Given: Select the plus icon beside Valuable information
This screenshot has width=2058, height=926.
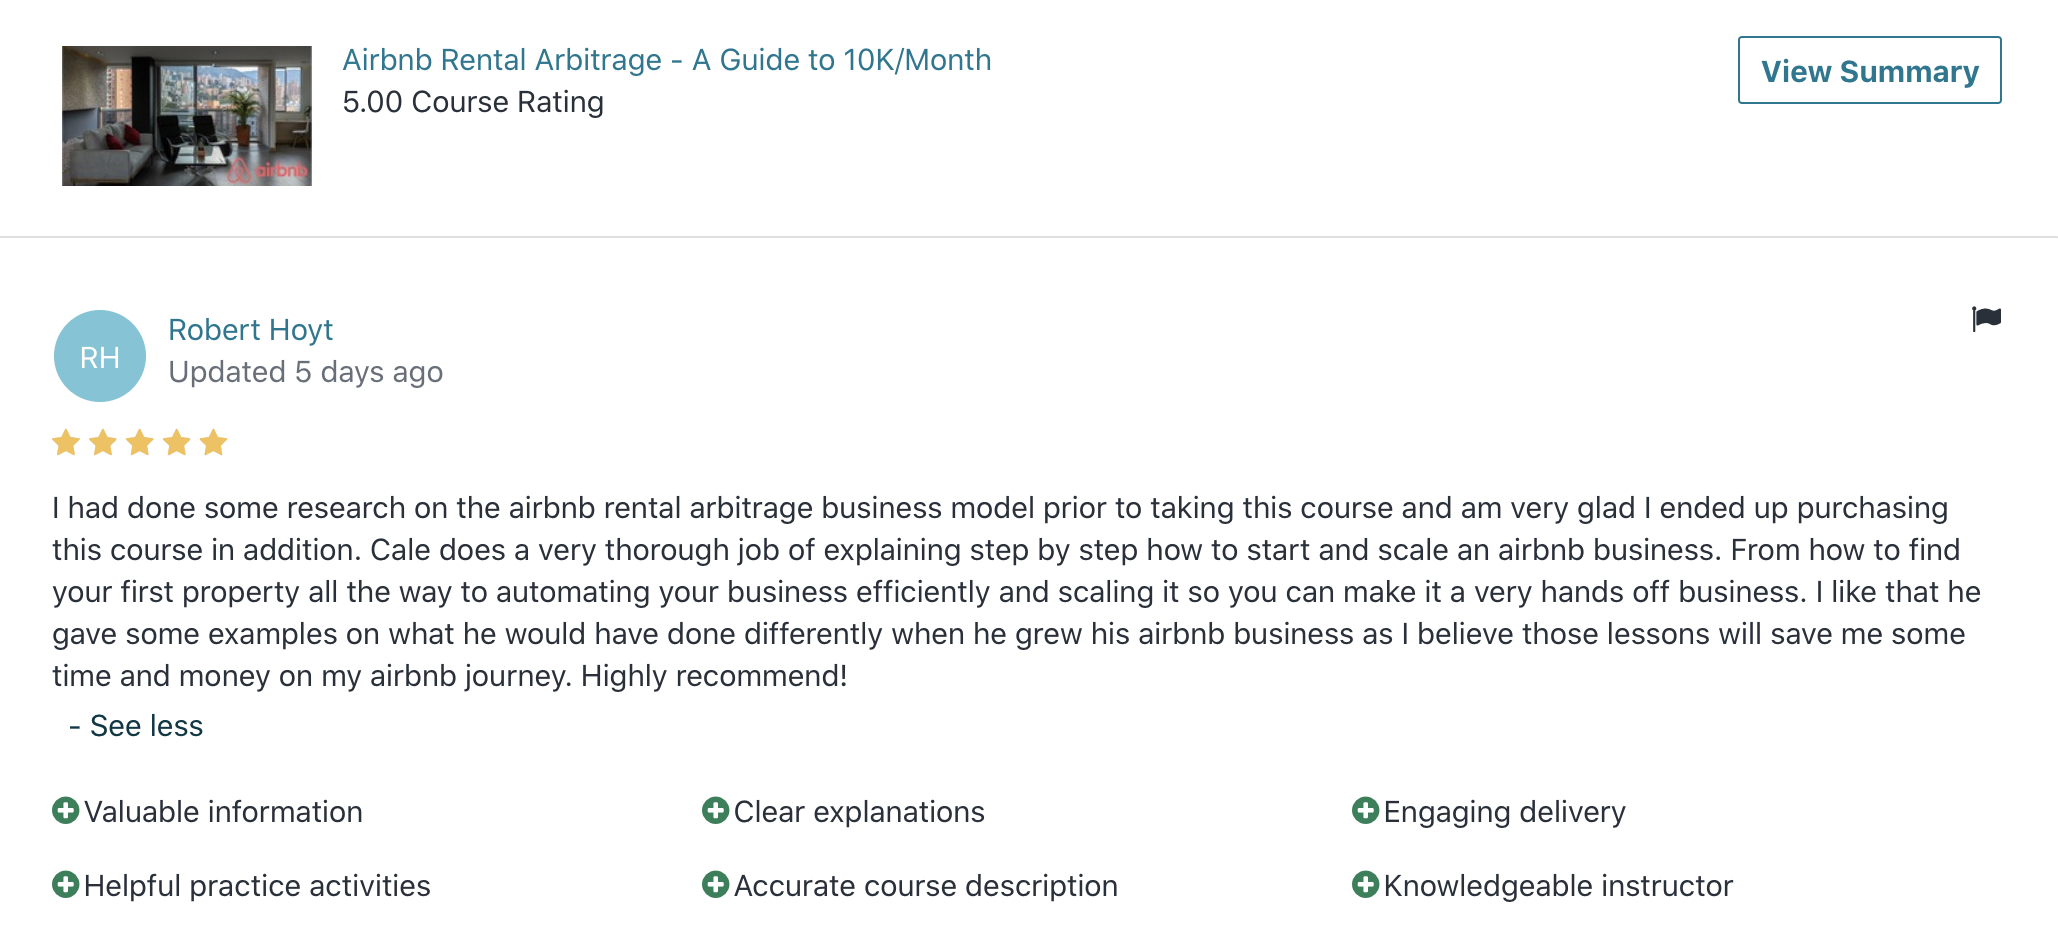Looking at the screenshot, I should pyautogui.click(x=66, y=811).
